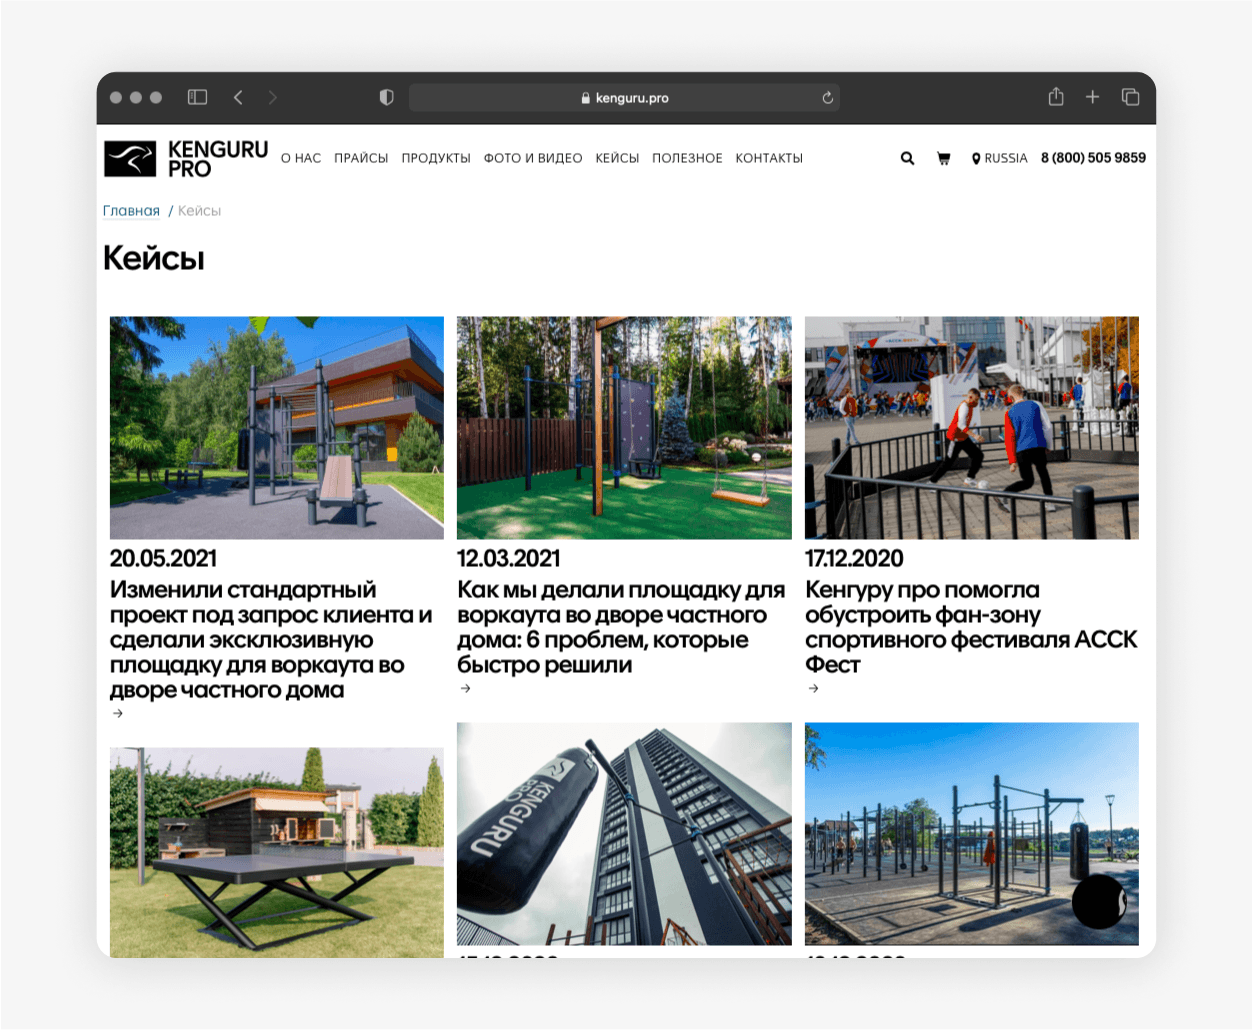Click arrow under 'Кенгуру про помогла' article
Image resolution: width=1252 pixels, height=1030 pixels.
813,688
